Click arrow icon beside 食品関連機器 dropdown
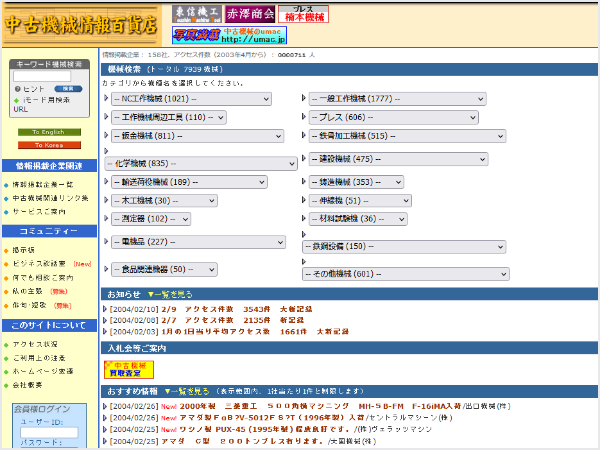Image resolution: width=600 pixels, height=450 pixels. (x=106, y=269)
